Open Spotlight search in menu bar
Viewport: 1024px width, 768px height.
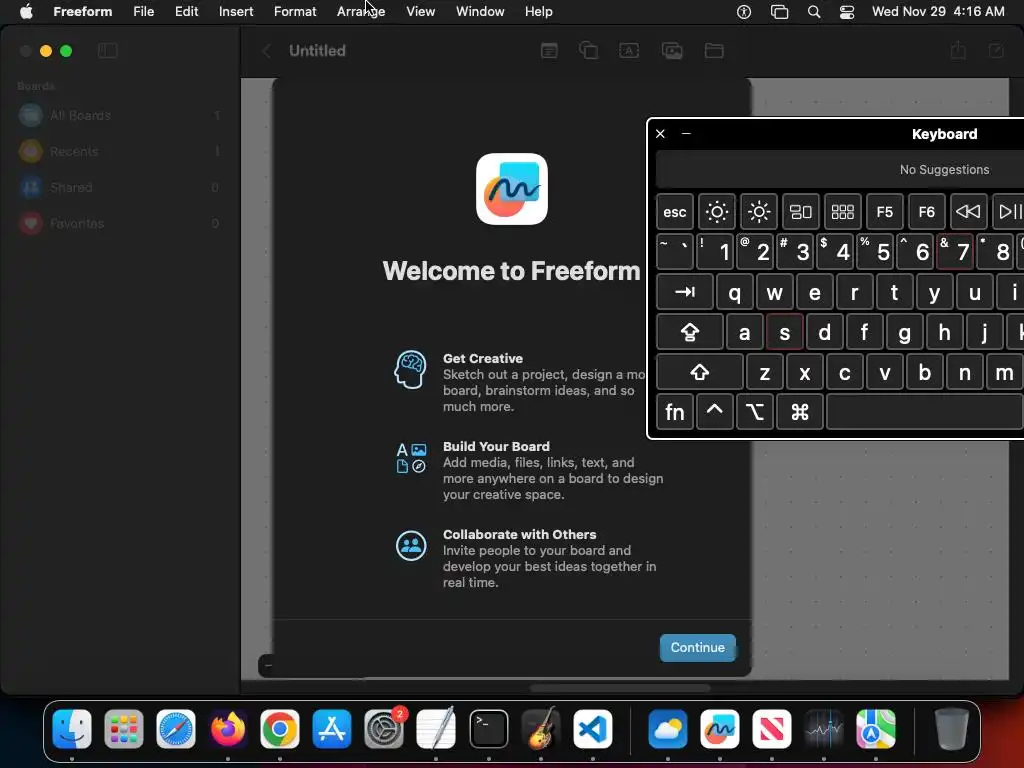pos(814,11)
